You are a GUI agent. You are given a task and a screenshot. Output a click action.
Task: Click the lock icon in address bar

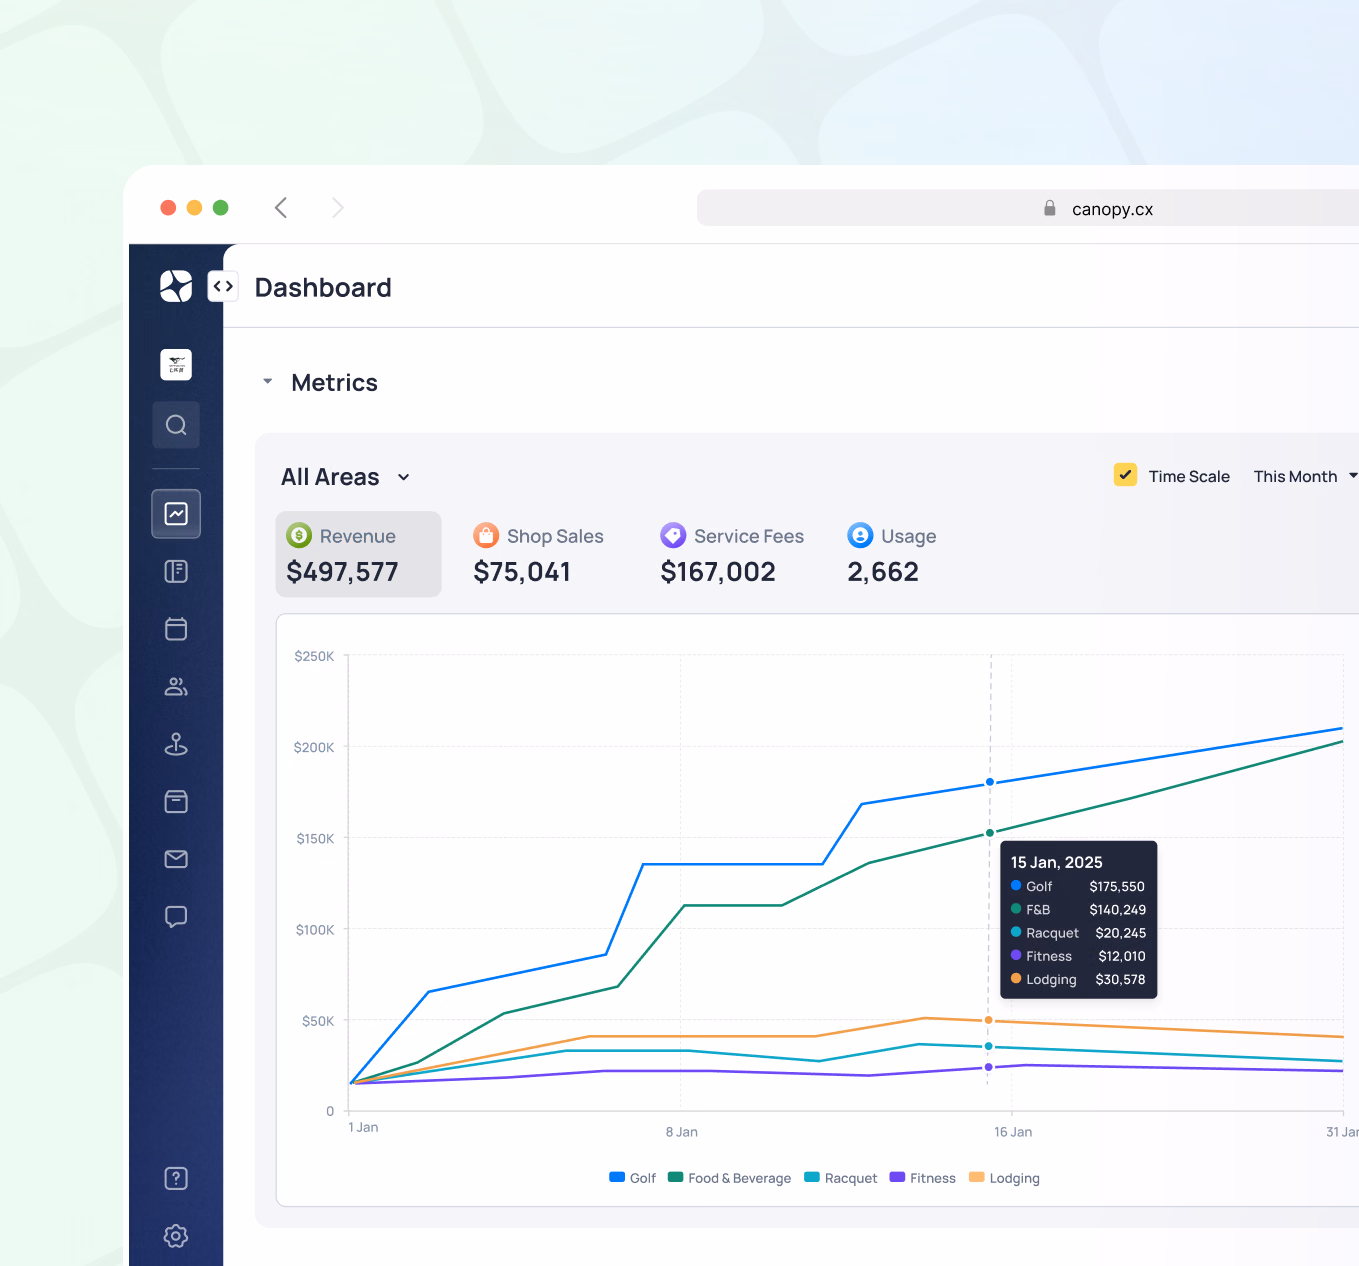pyautogui.click(x=1050, y=208)
